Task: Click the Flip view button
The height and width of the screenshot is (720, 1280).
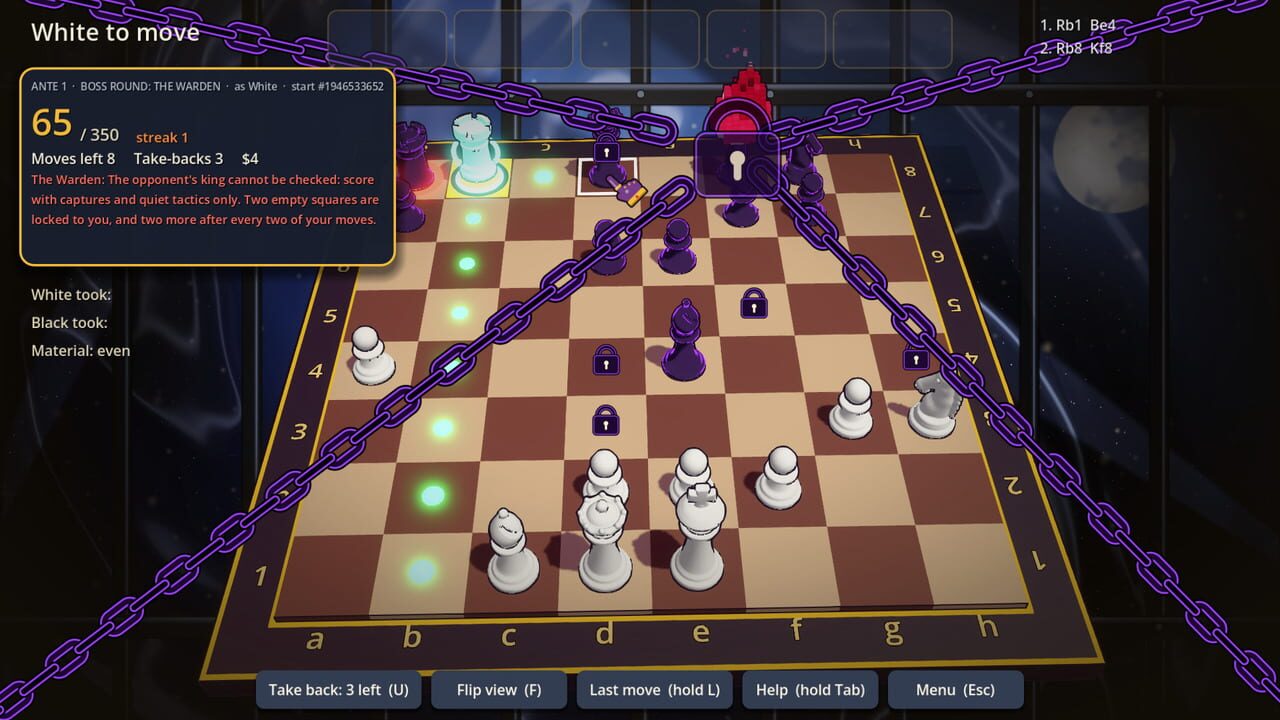Action: [x=499, y=690]
